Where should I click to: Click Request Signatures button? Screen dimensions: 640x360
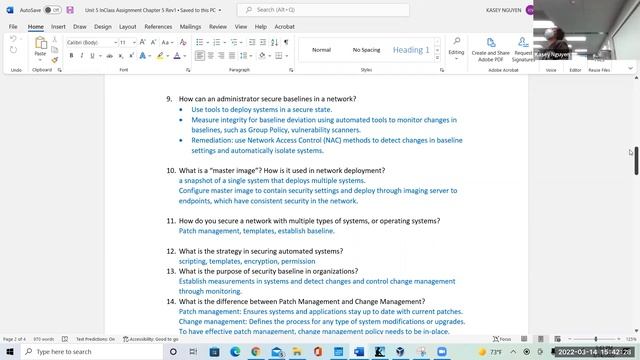523,50
